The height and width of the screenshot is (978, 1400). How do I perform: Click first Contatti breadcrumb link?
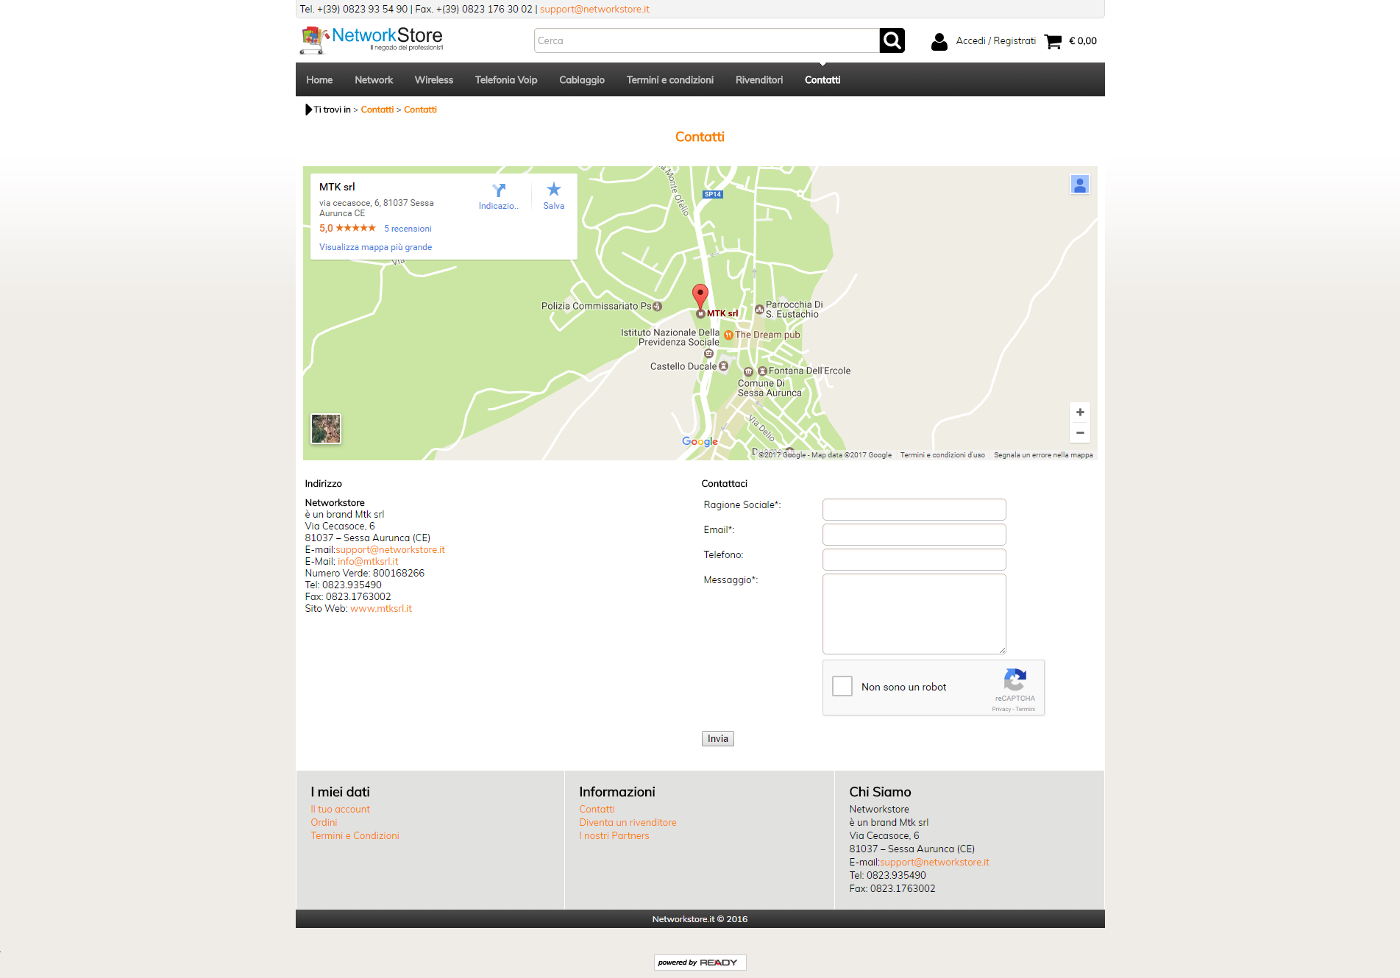(x=377, y=110)
